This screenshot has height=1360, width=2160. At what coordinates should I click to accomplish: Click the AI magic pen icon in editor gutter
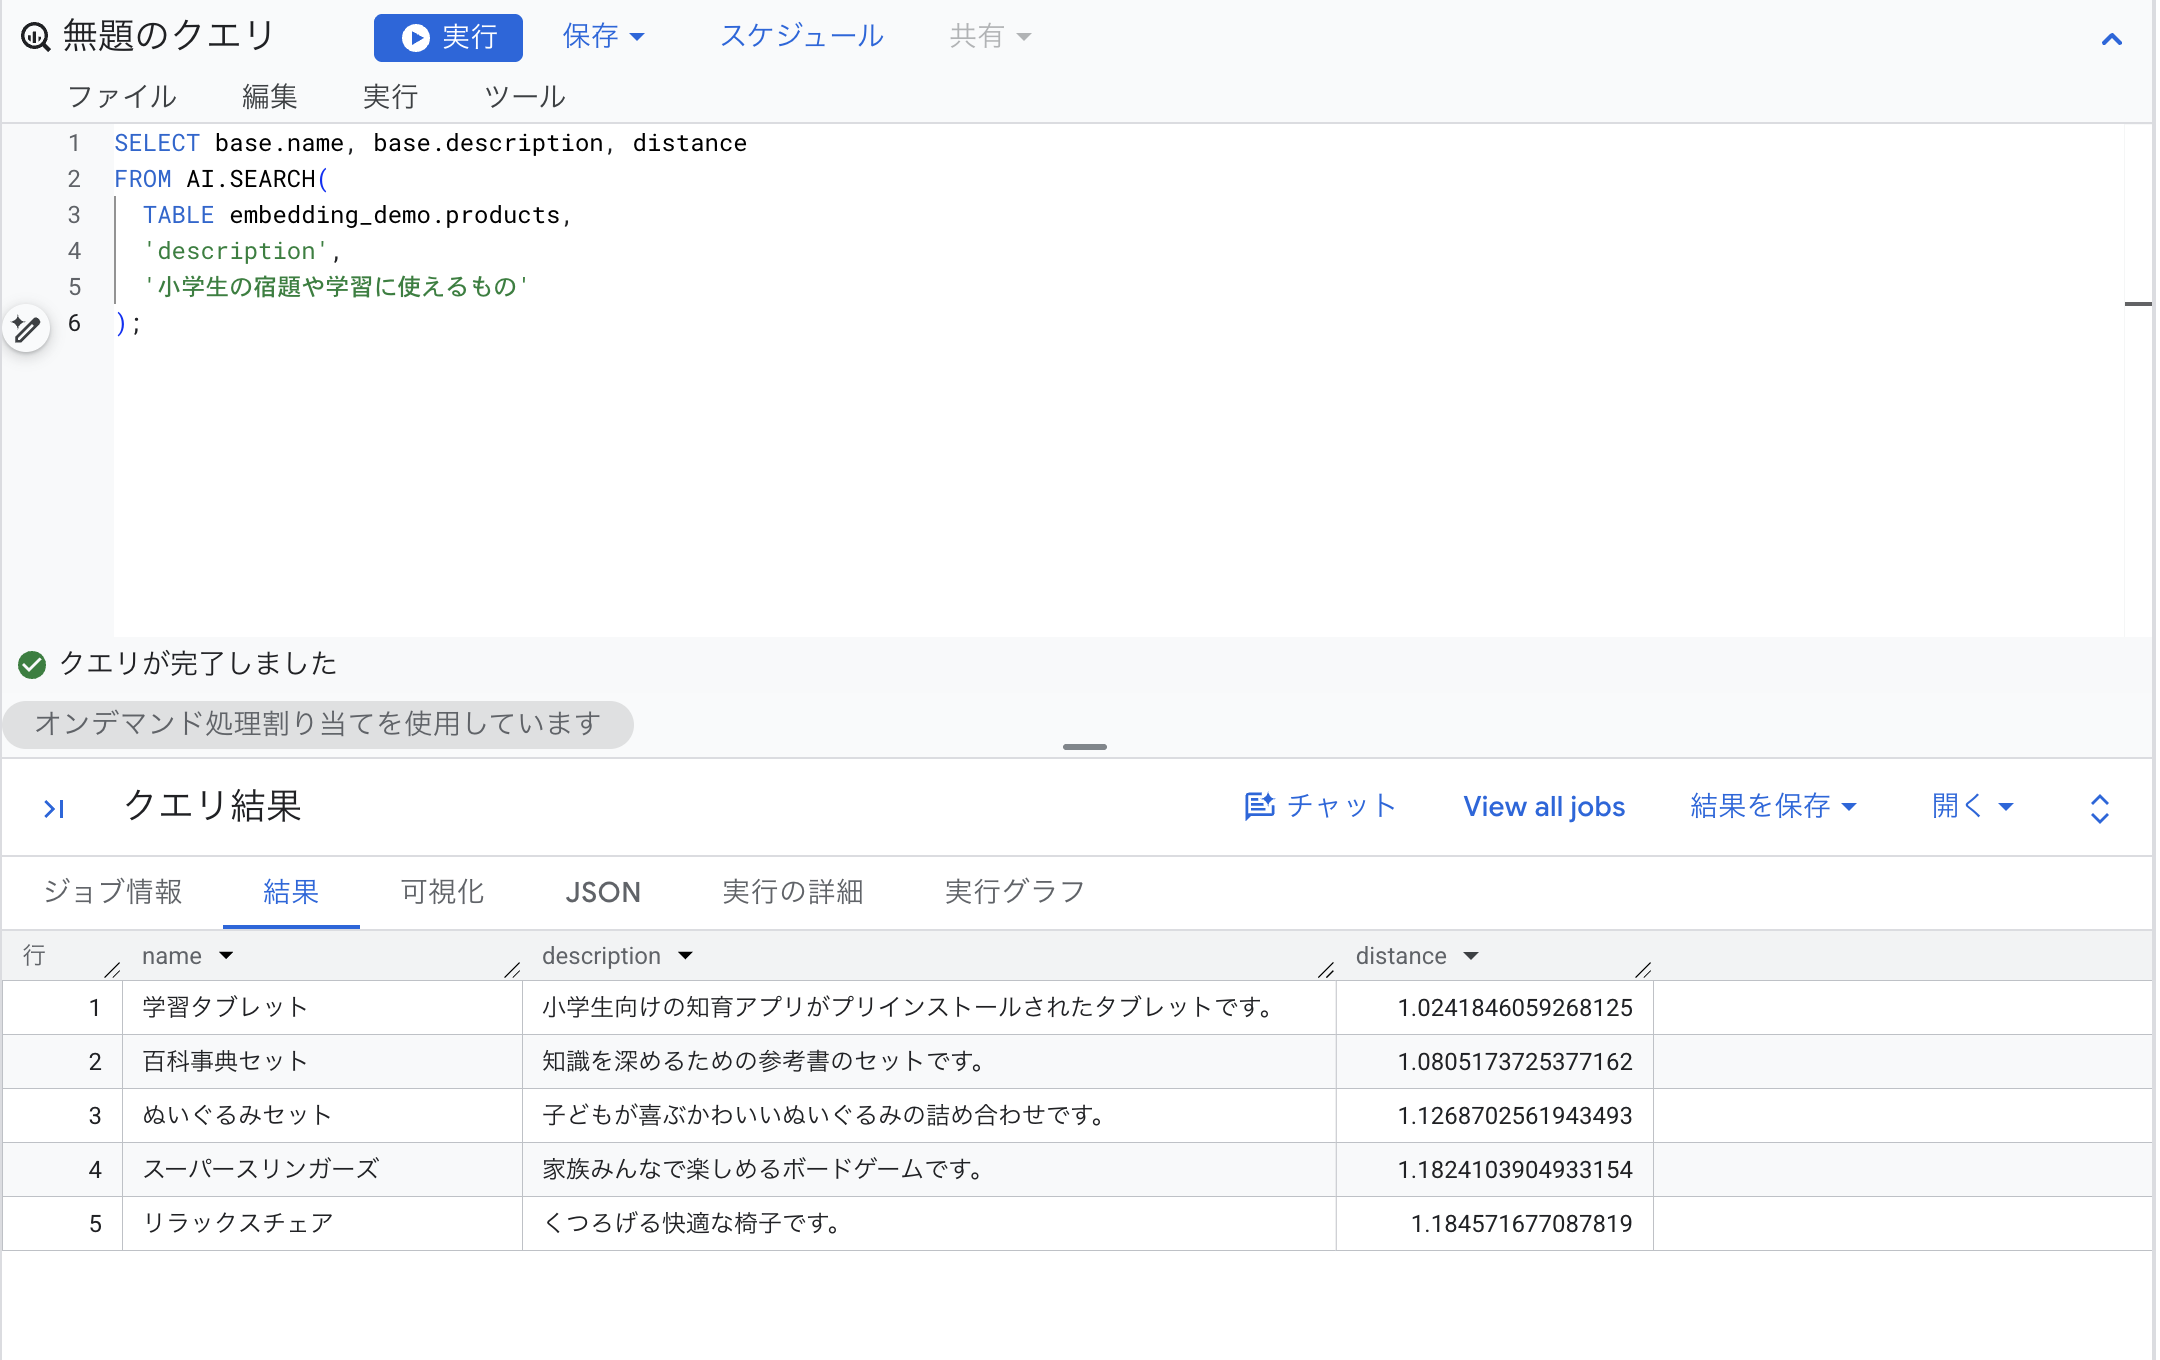pyautogui.click(x=26, y=328)
